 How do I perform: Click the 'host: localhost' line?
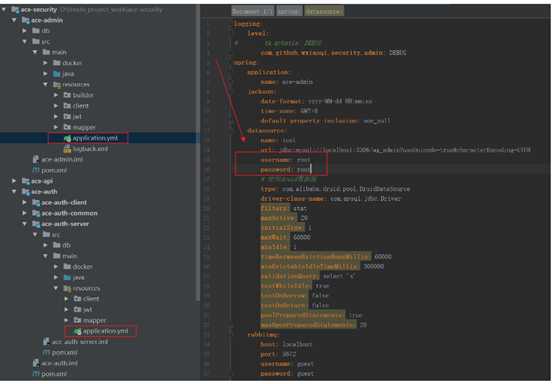tap(286, 344)
